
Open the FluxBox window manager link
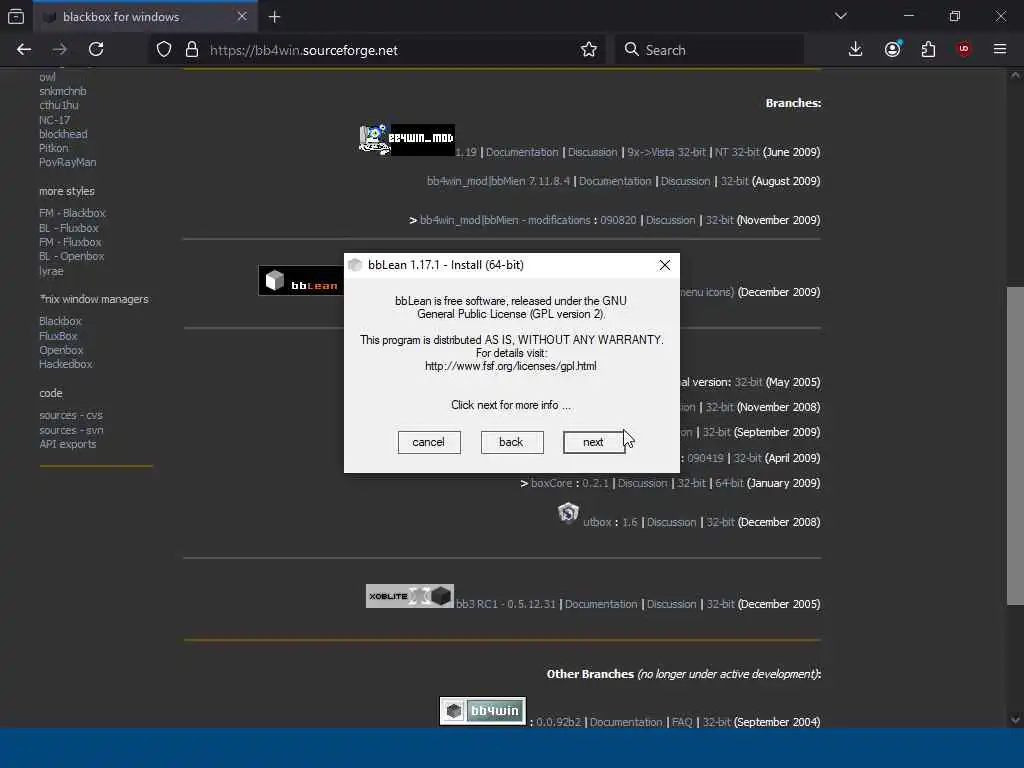click(58, 336)
